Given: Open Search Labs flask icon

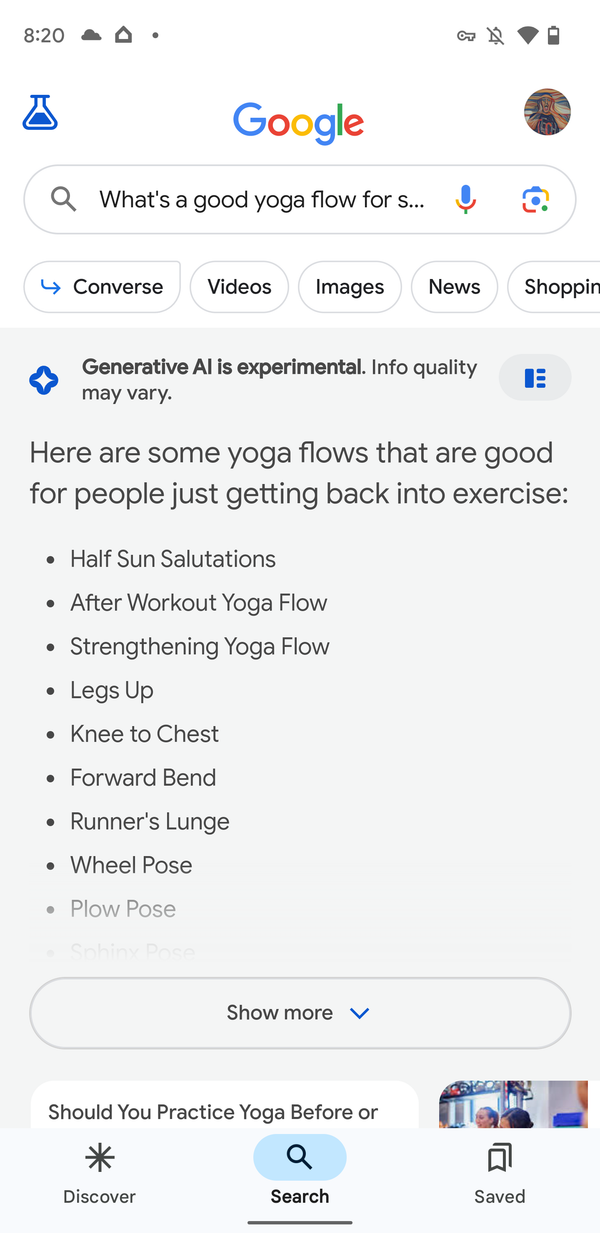Looking at the screenshot, I should 40,112.
